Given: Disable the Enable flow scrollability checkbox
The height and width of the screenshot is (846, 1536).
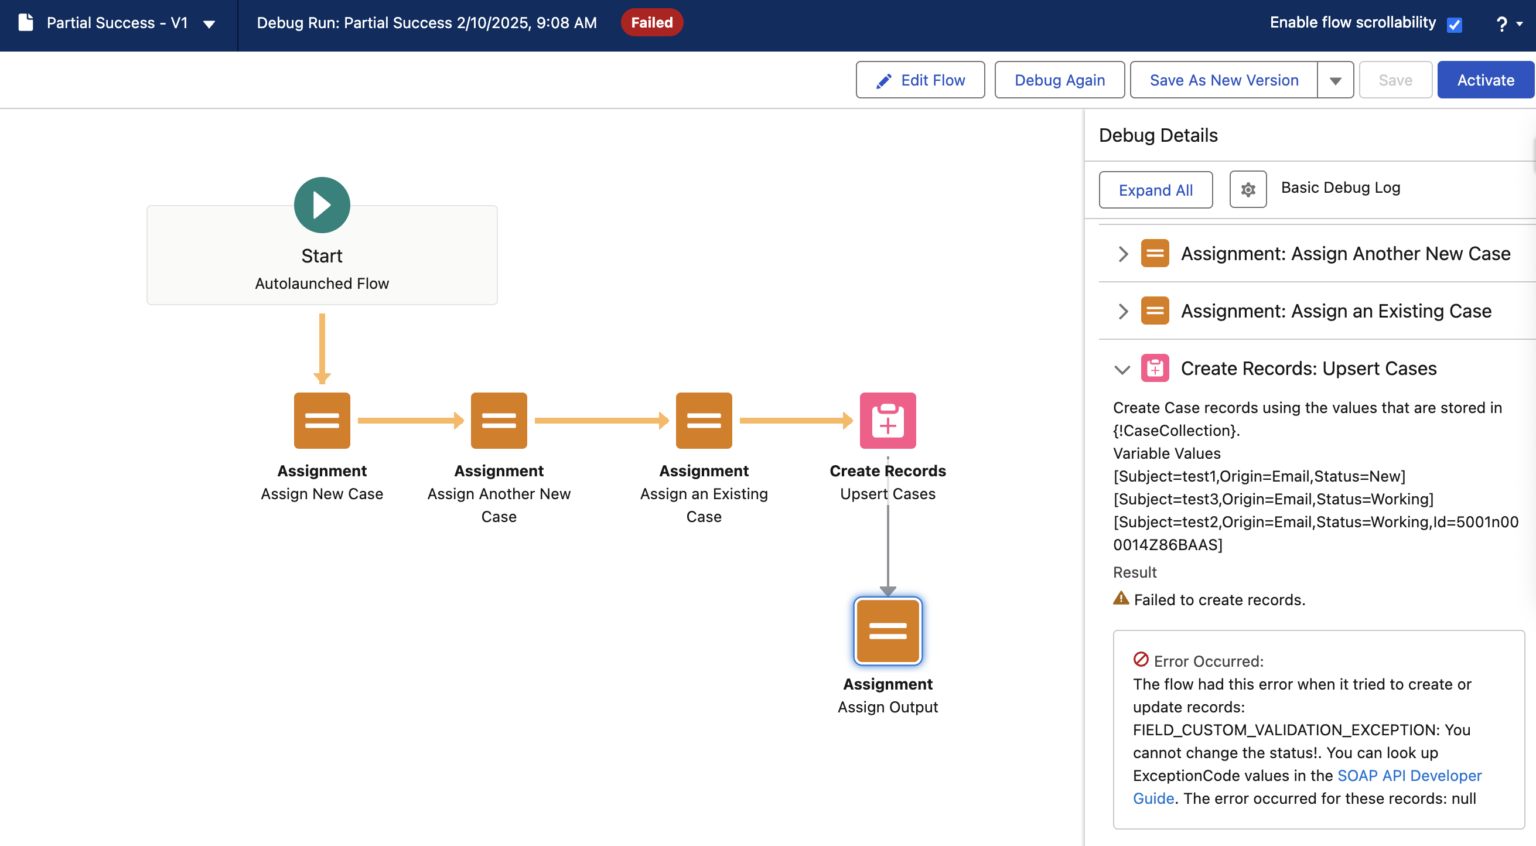Looking at the screenshot, I should tap(1455, 23).
